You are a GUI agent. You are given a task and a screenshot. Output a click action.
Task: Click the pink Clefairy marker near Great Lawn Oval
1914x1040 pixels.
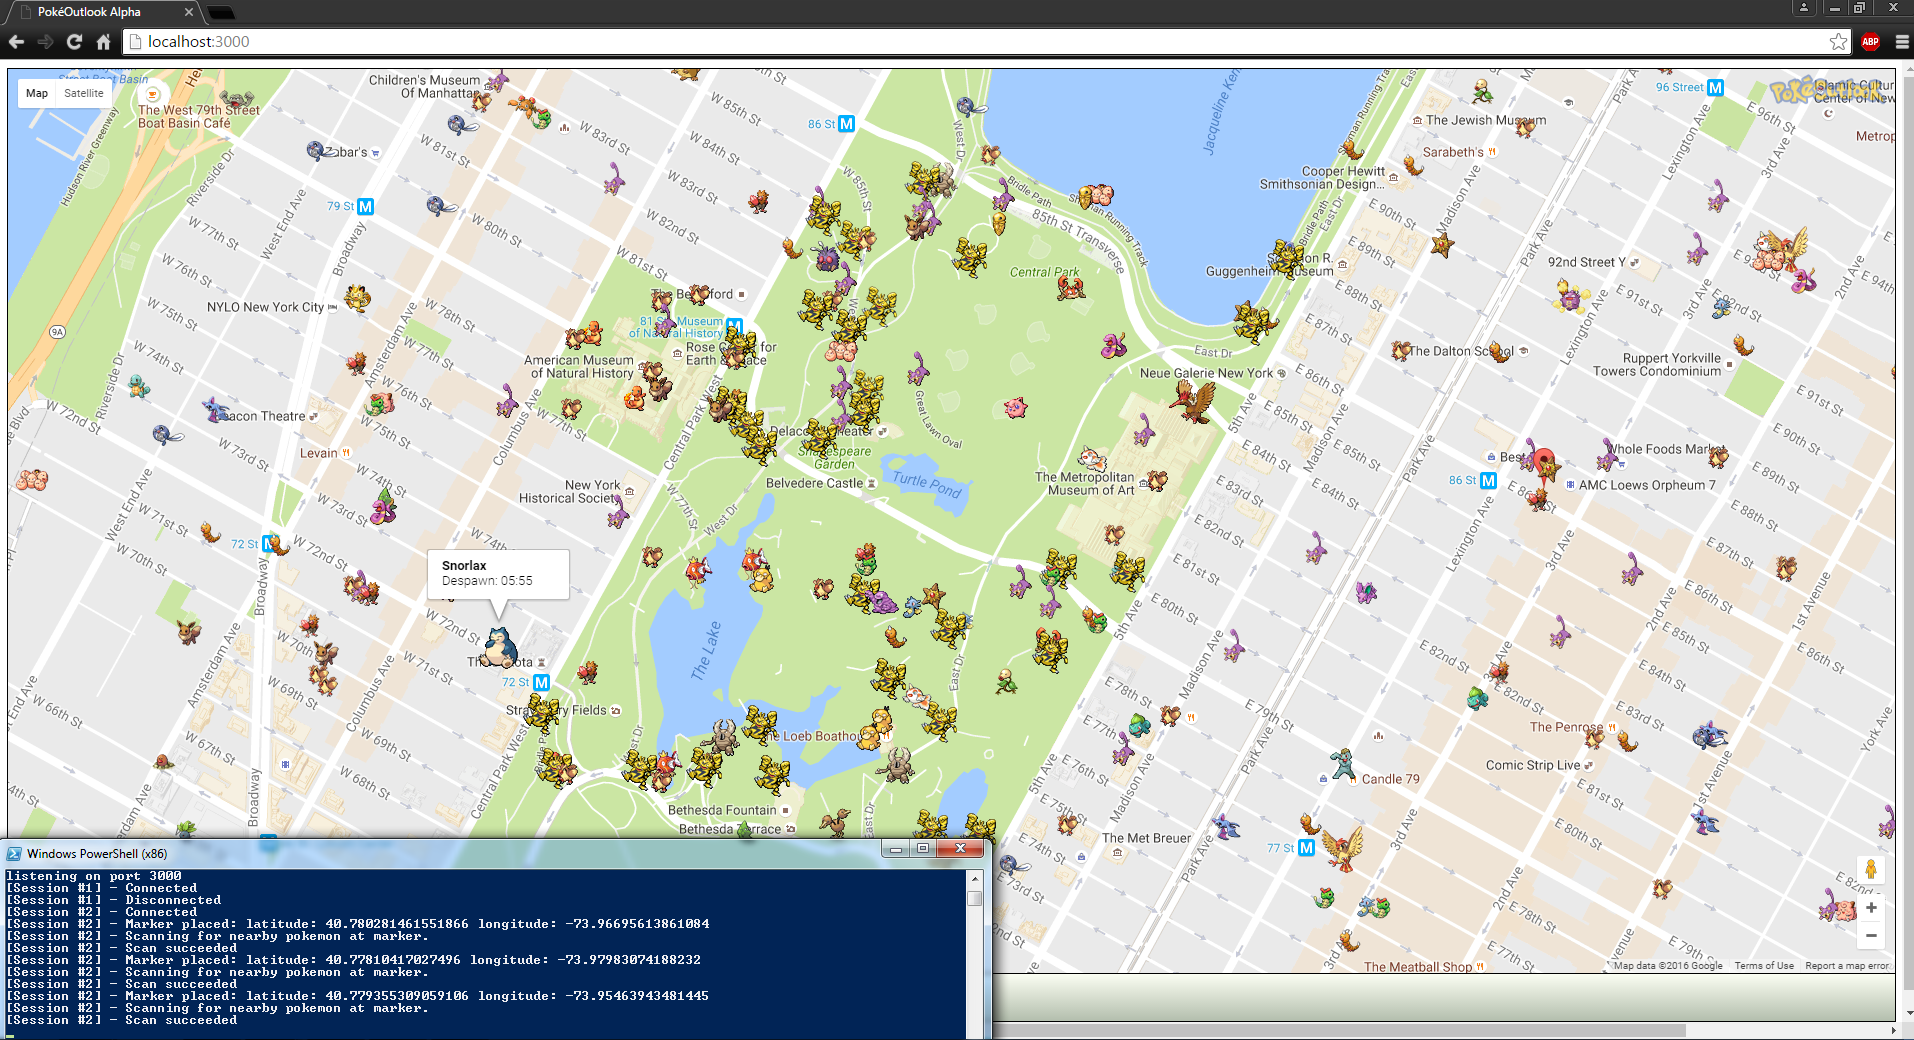[1015, 407]
